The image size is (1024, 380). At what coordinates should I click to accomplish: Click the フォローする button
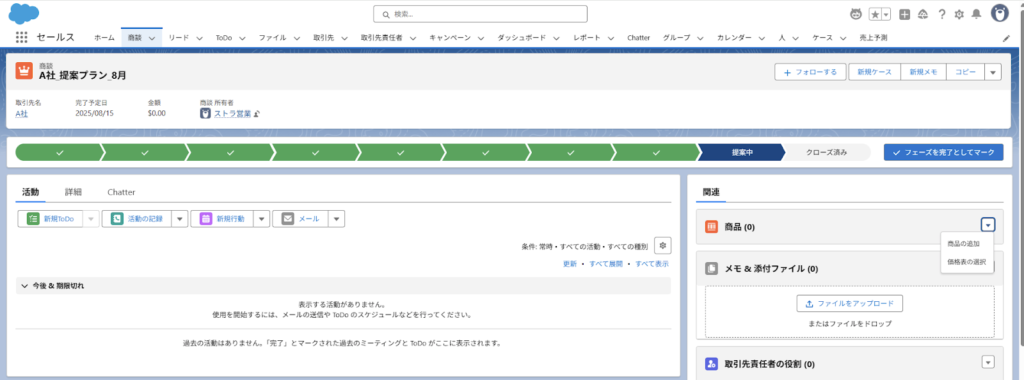[x=810, y=72]
